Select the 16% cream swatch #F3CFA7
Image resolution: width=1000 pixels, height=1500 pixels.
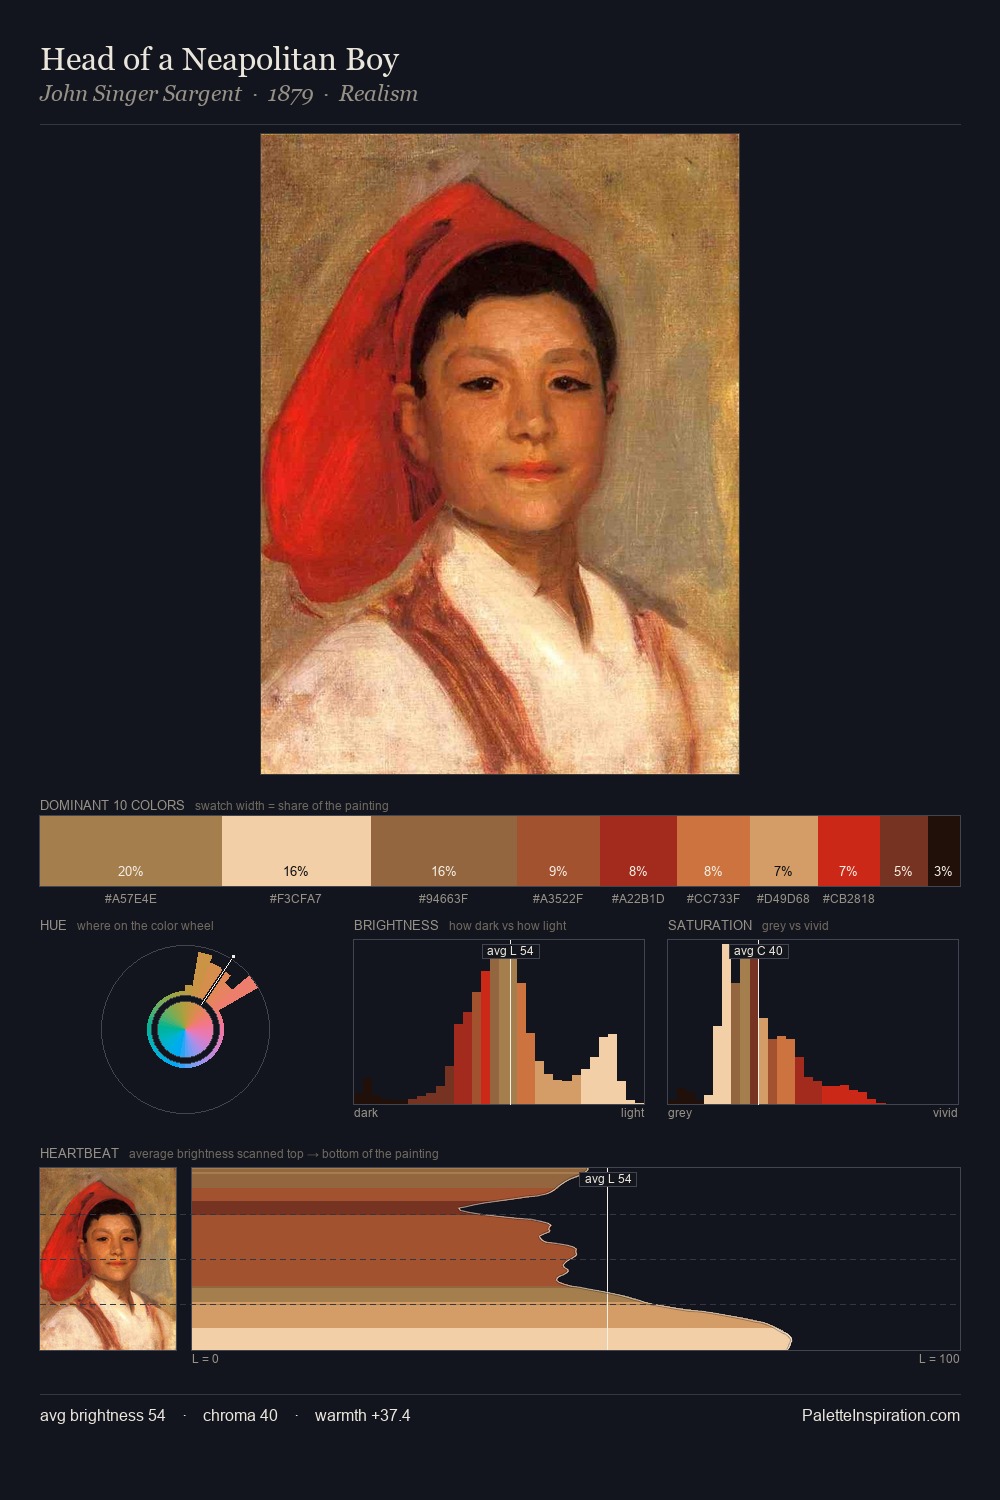(296, 851)
